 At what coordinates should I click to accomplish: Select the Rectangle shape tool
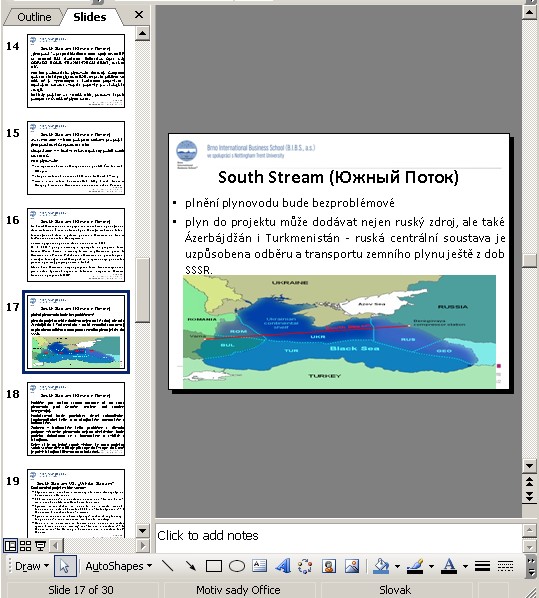(214, 566)
